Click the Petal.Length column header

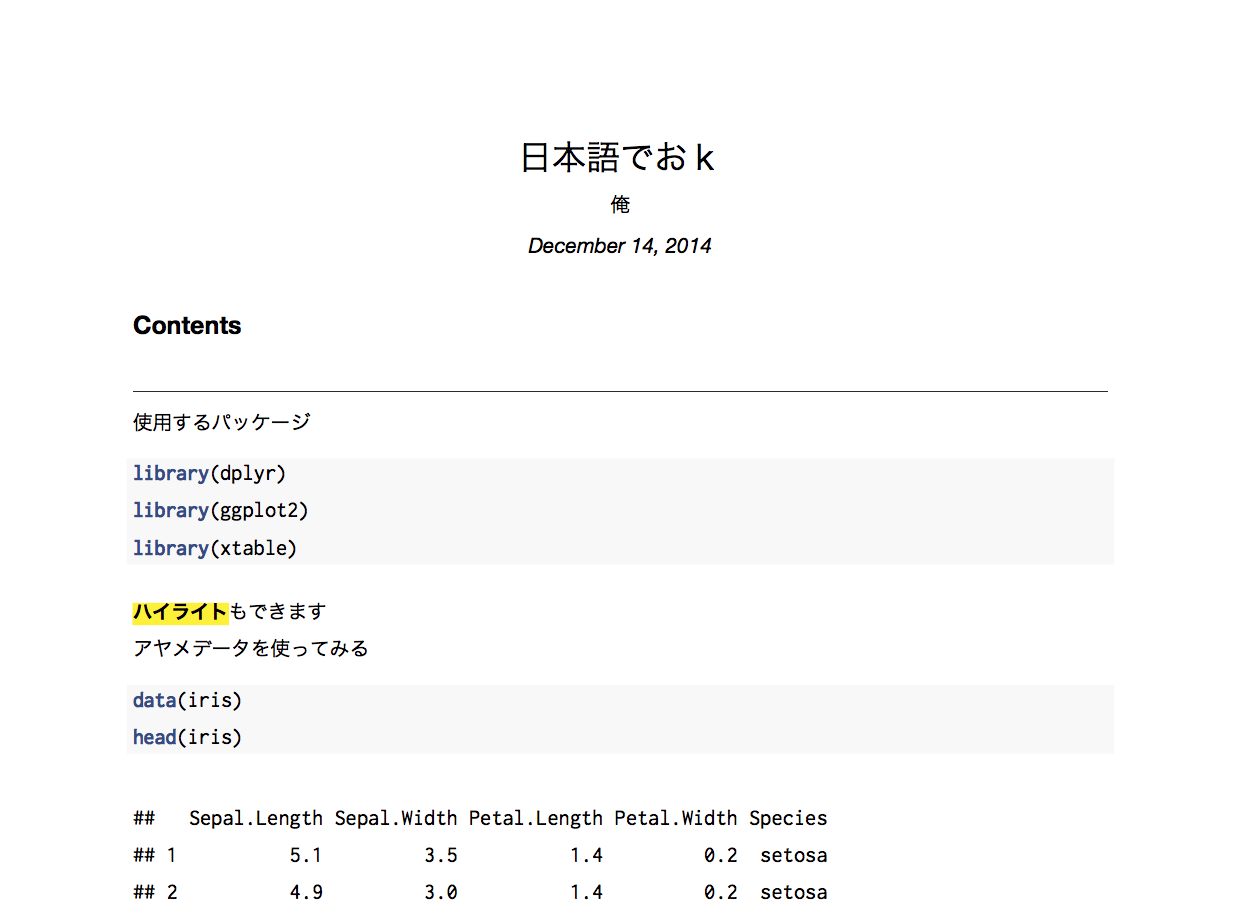[536, 817]
